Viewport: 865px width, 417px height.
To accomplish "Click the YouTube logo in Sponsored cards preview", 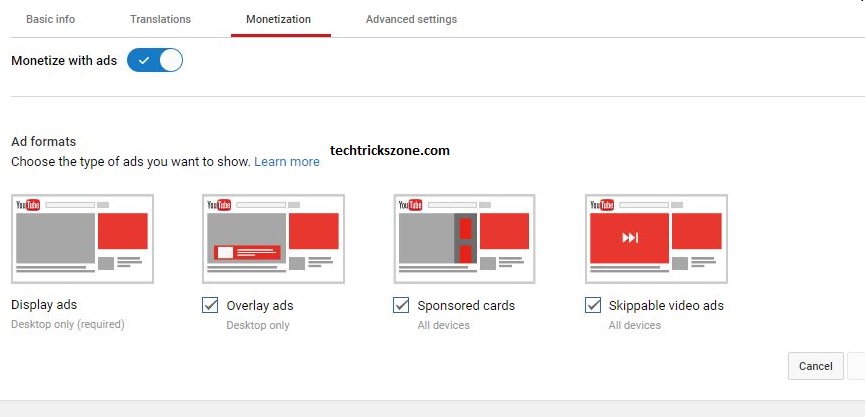I will (x=411, y=205).
